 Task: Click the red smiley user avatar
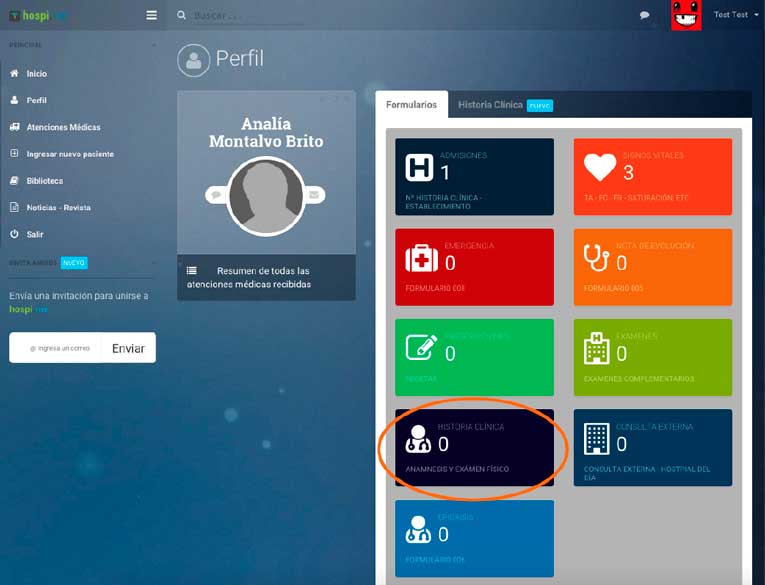point(686,15)
